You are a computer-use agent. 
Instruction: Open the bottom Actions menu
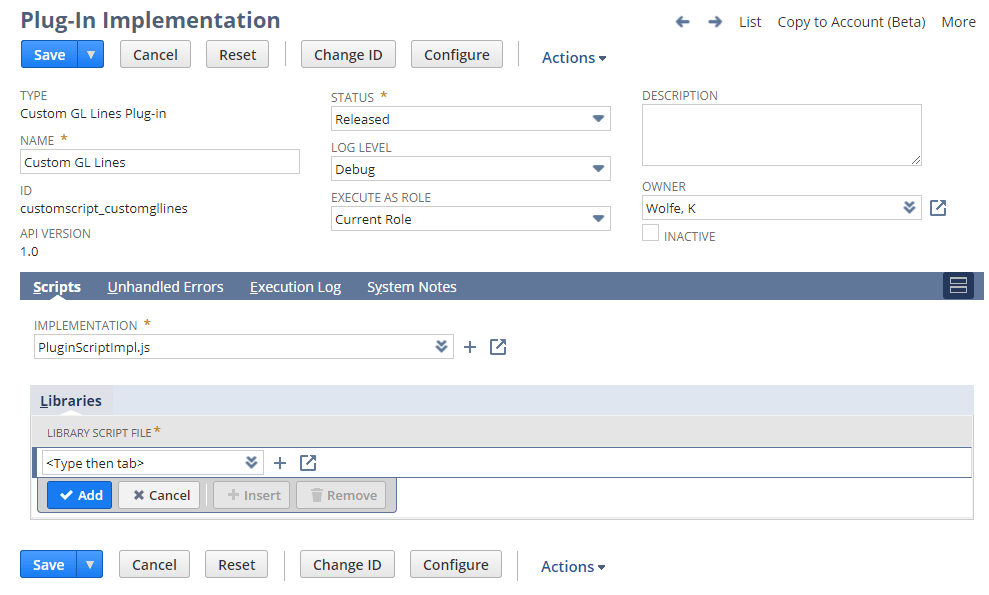tap(573, 567)
